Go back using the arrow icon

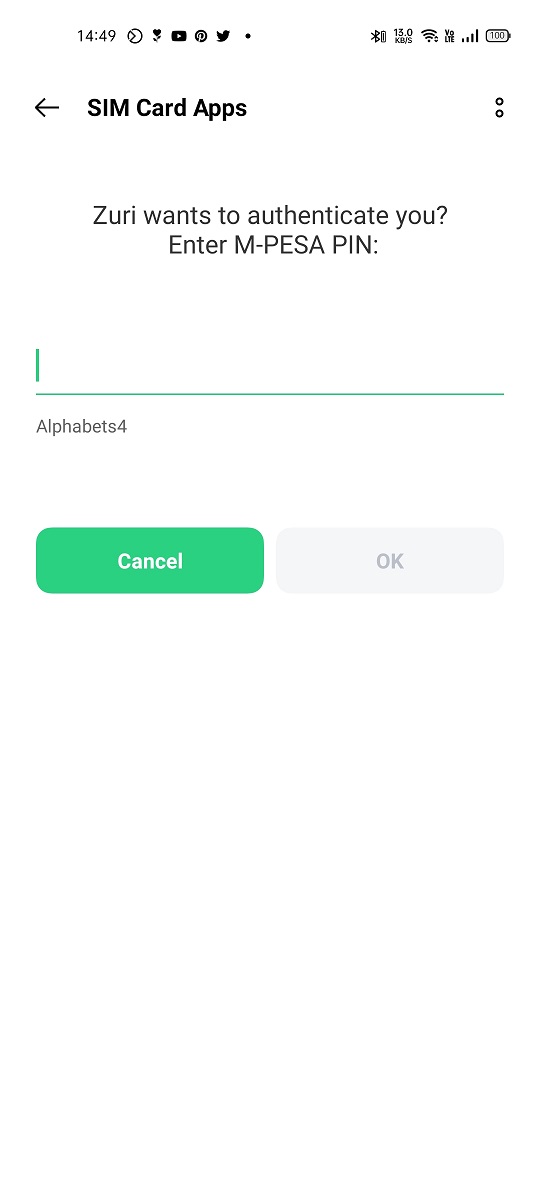(47, 108)
